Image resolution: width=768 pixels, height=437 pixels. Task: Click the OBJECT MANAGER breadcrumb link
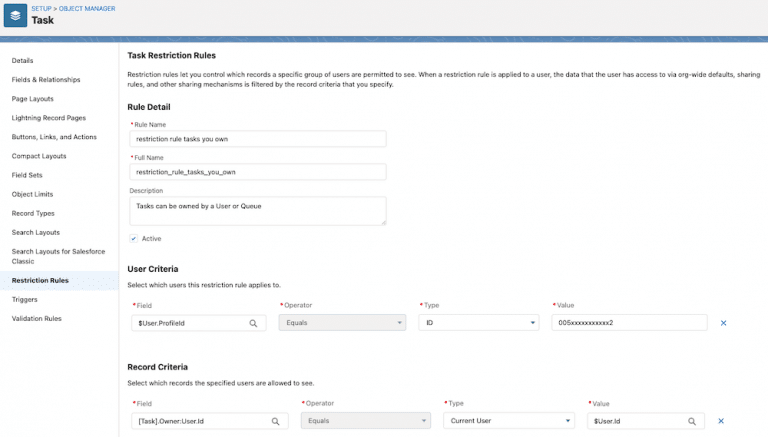[x=87, y=9]
